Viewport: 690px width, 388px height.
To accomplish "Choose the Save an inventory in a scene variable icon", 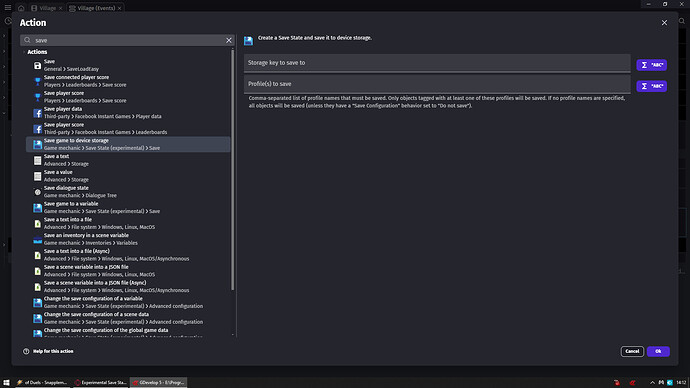I will tap(37, 240).
